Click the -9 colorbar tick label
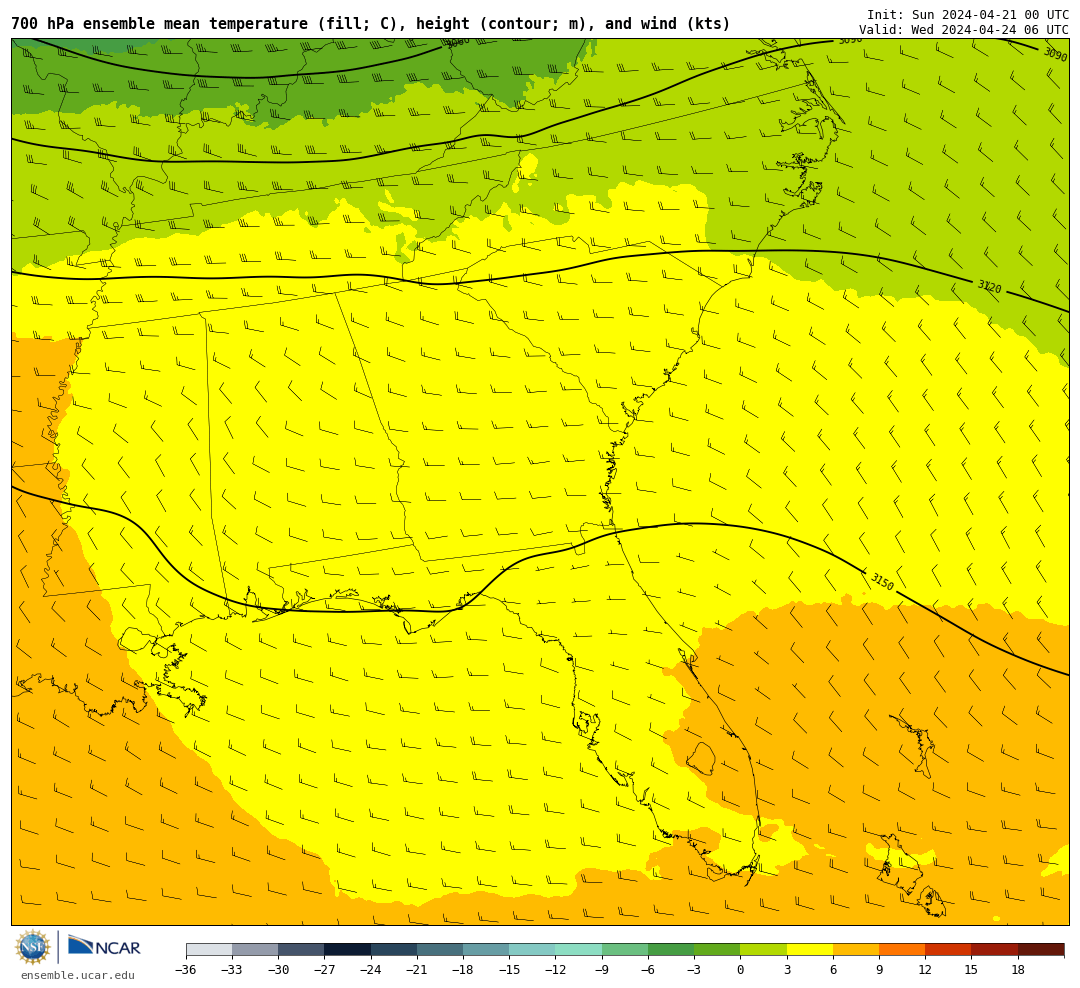This screenshot has height=988, width=1080. pos(601,970)
